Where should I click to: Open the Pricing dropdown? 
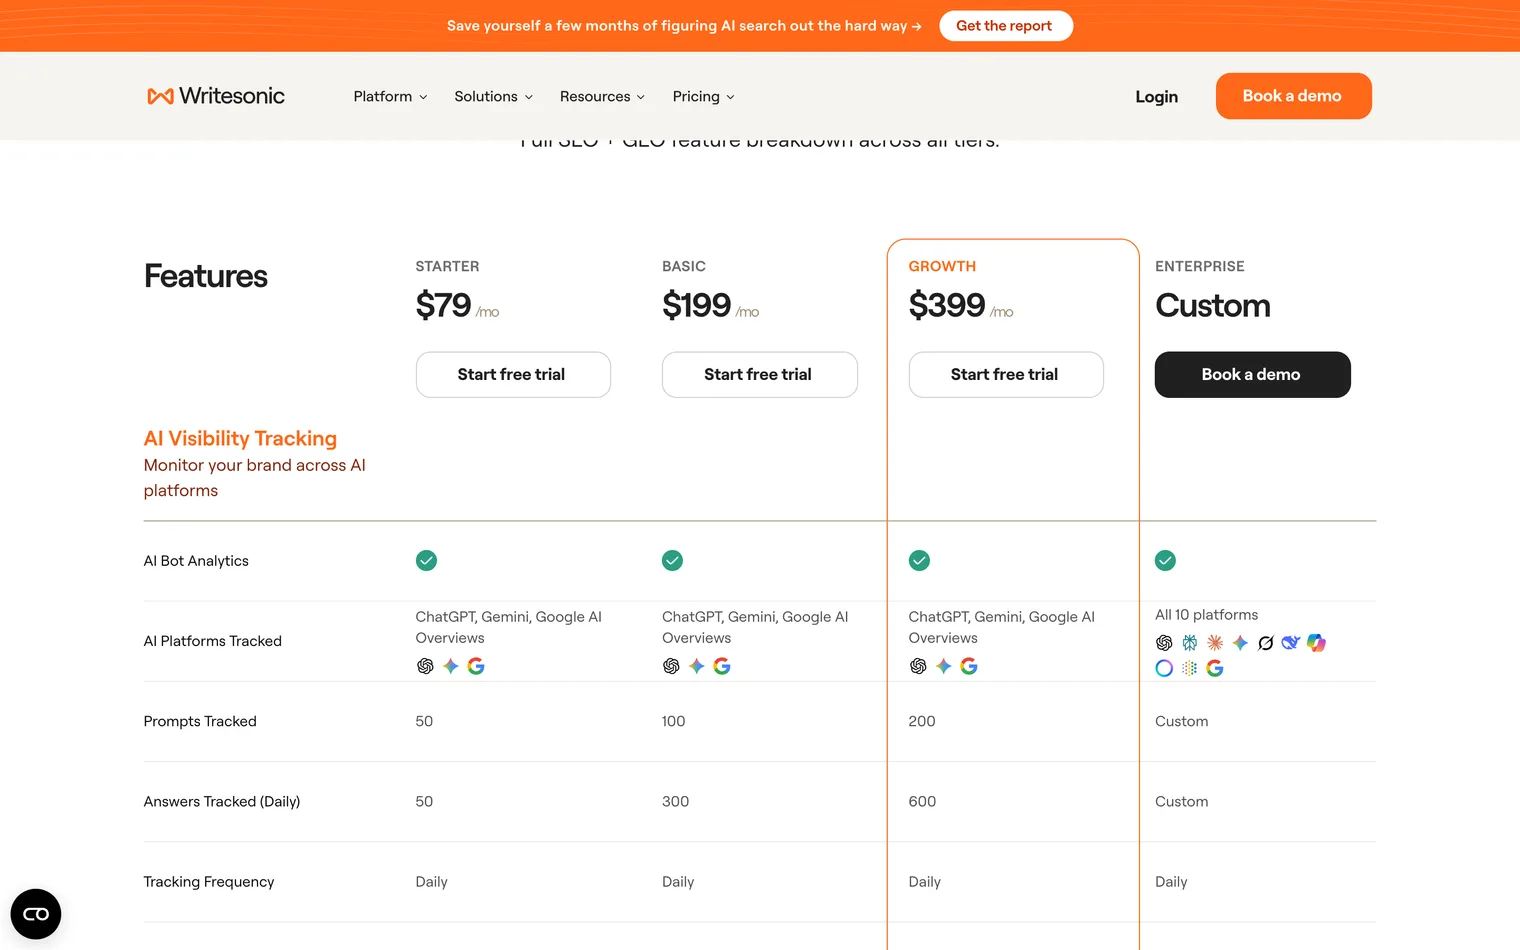tap(704, 97)
